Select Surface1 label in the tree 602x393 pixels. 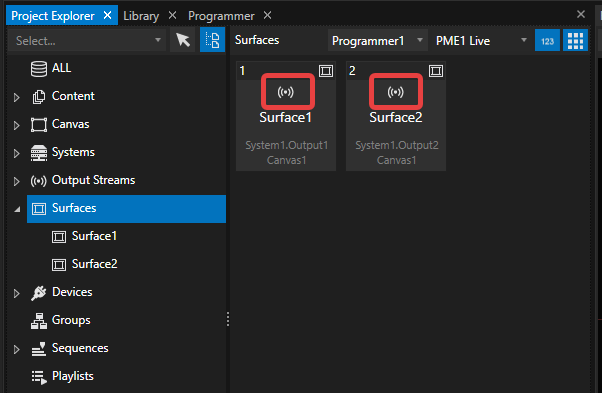point(94,236)
